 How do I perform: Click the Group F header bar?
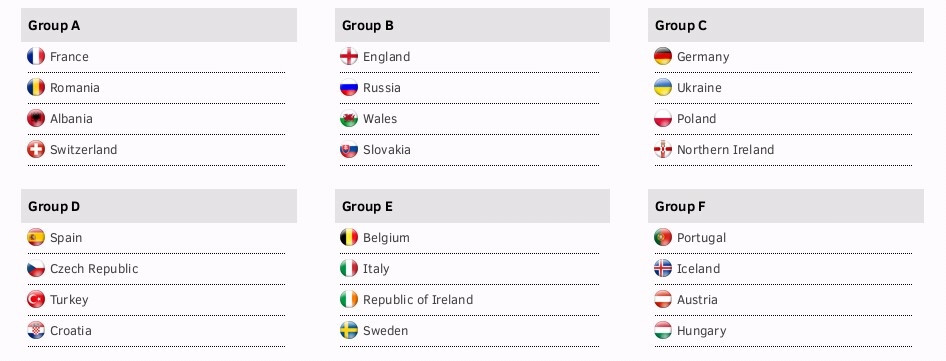point(786,206)
